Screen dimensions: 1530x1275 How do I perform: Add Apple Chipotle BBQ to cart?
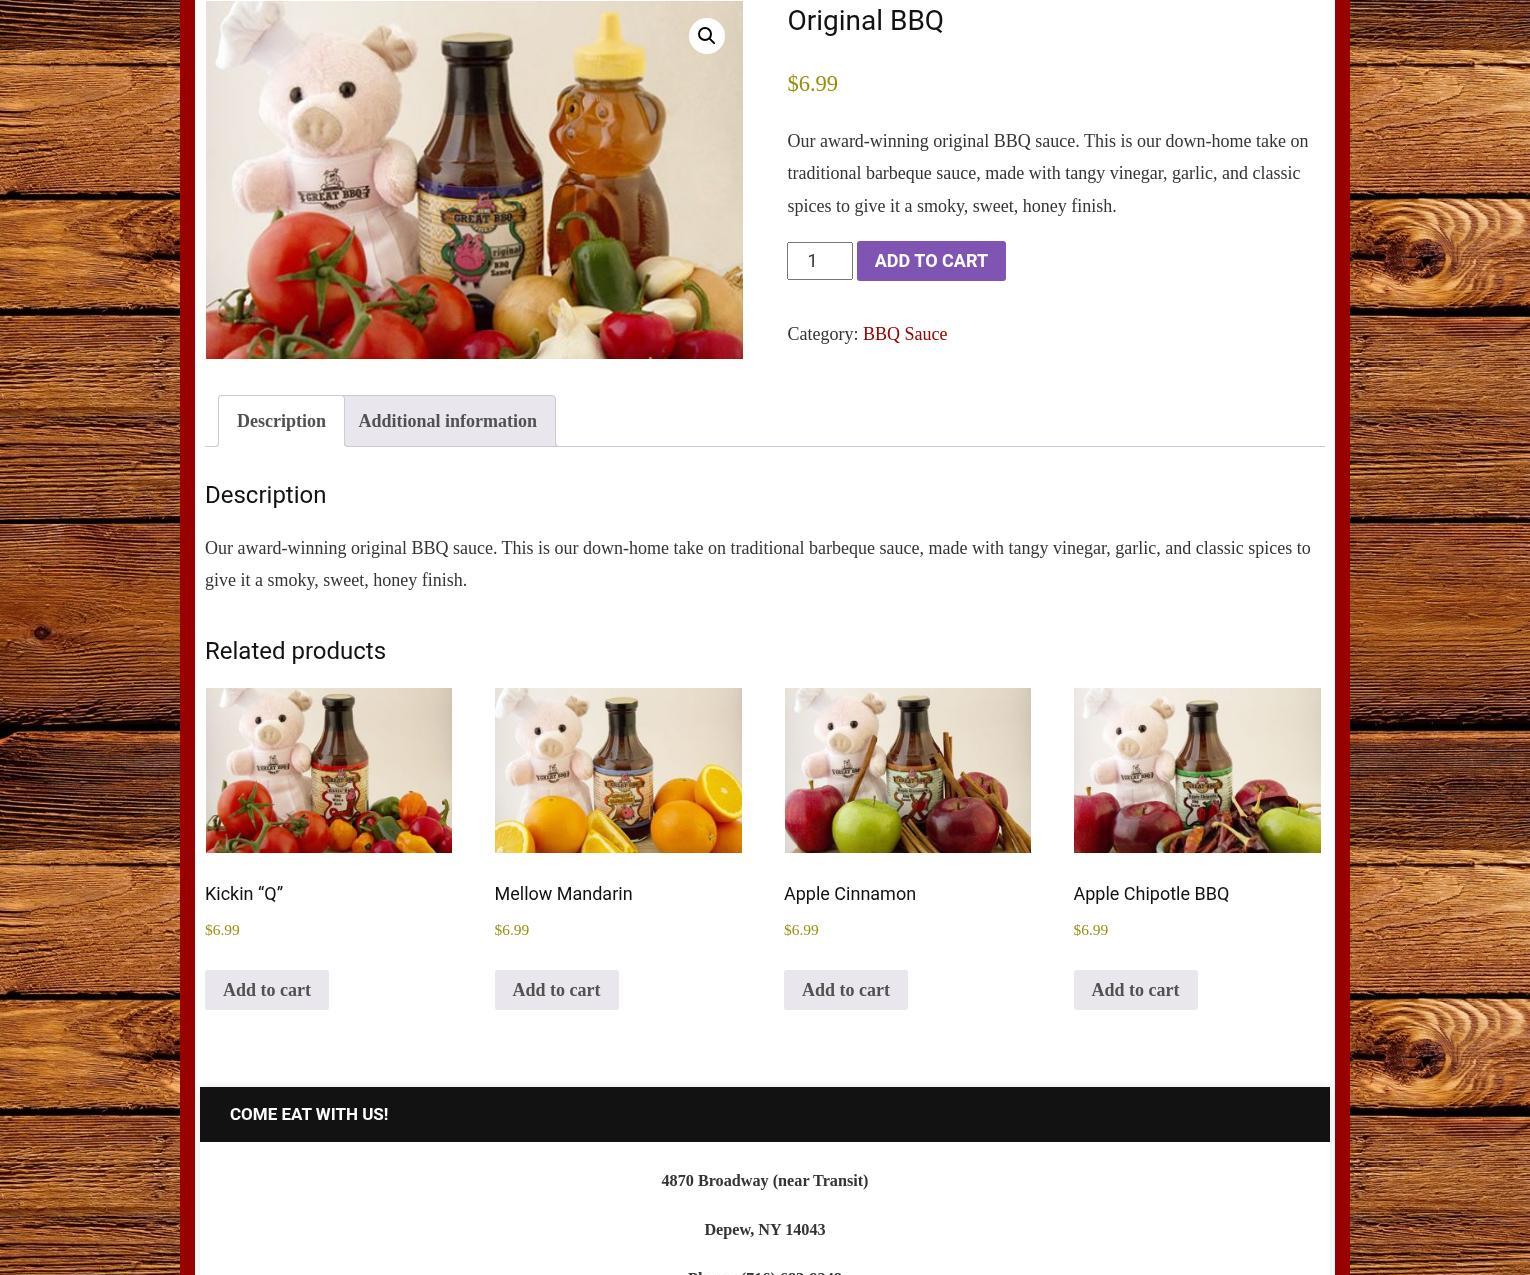[1135, 990]
